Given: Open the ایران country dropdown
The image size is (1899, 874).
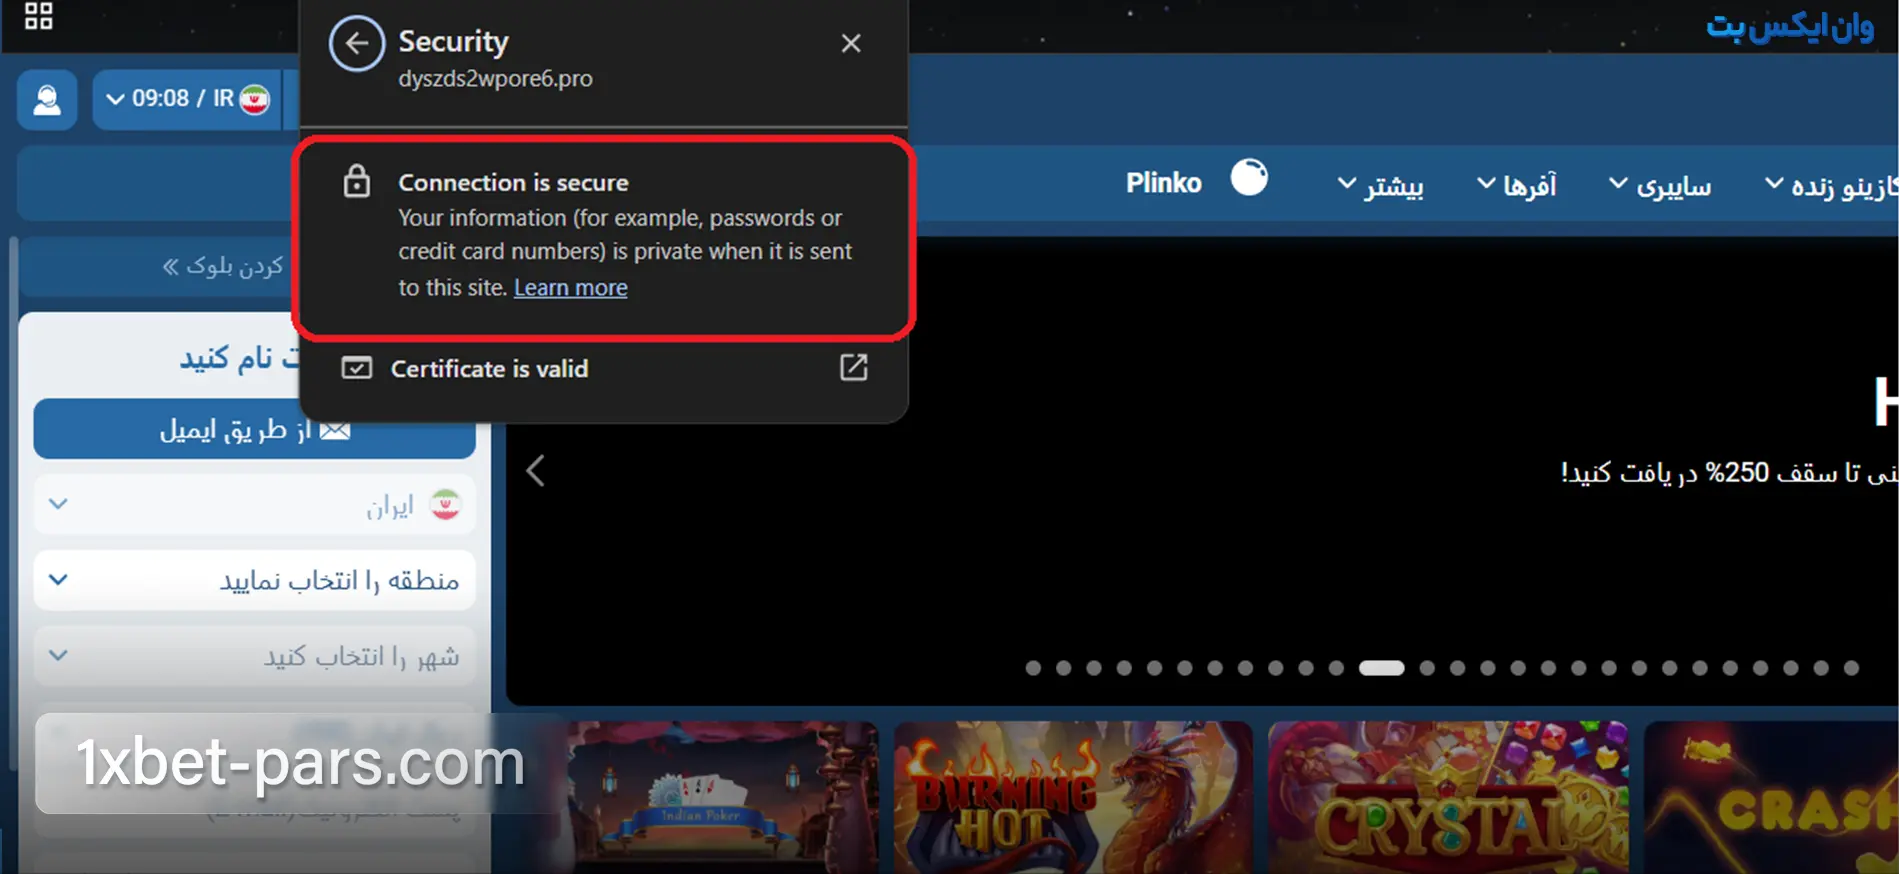Looking at the screenshot, I should tap(254, 505).
